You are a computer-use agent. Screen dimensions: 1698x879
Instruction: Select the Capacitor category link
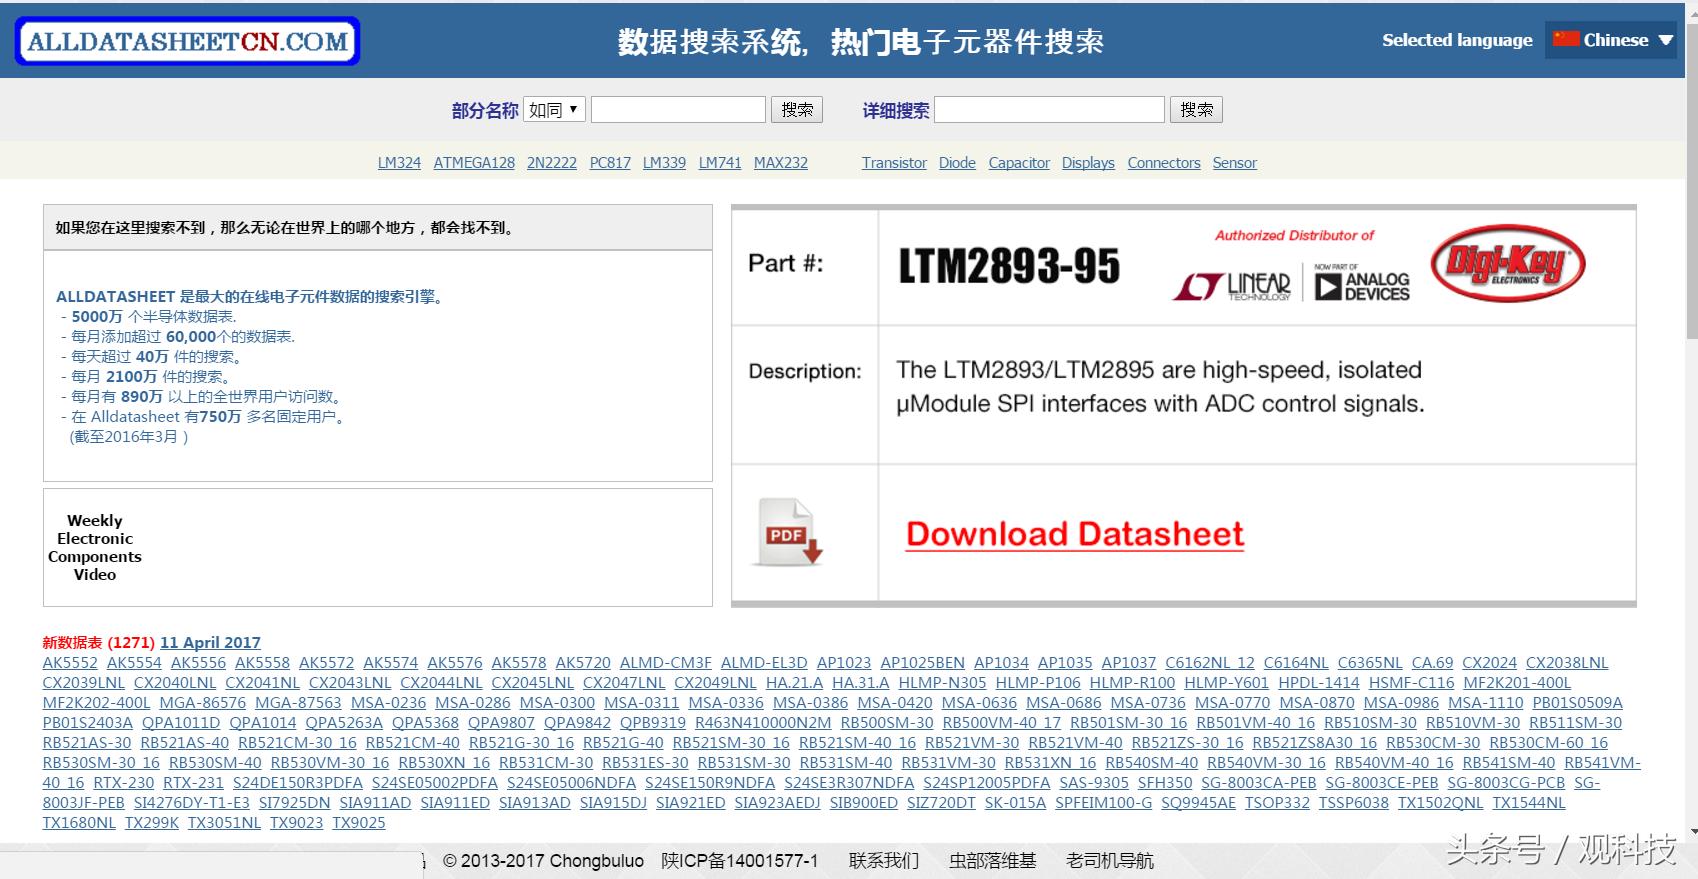[1019, 163]
